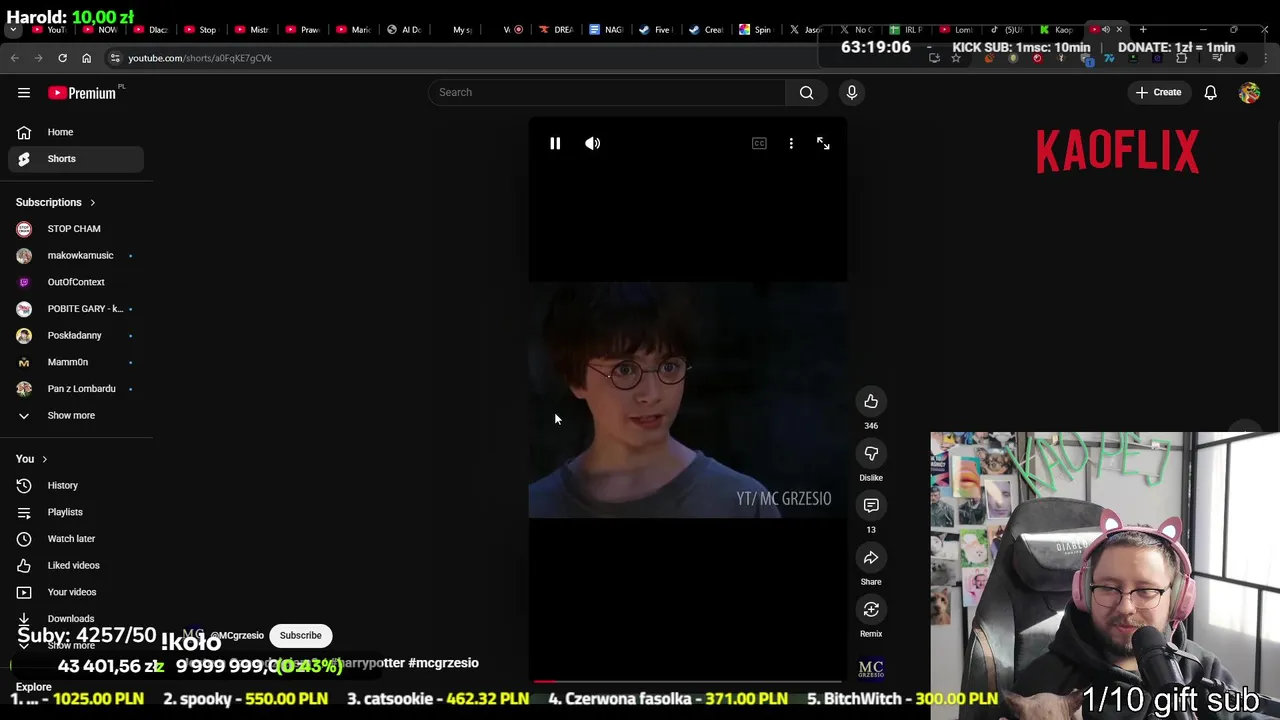The image size is (1280, 720).
Task: Mute the short's volume
Action: tap(593, 143)
